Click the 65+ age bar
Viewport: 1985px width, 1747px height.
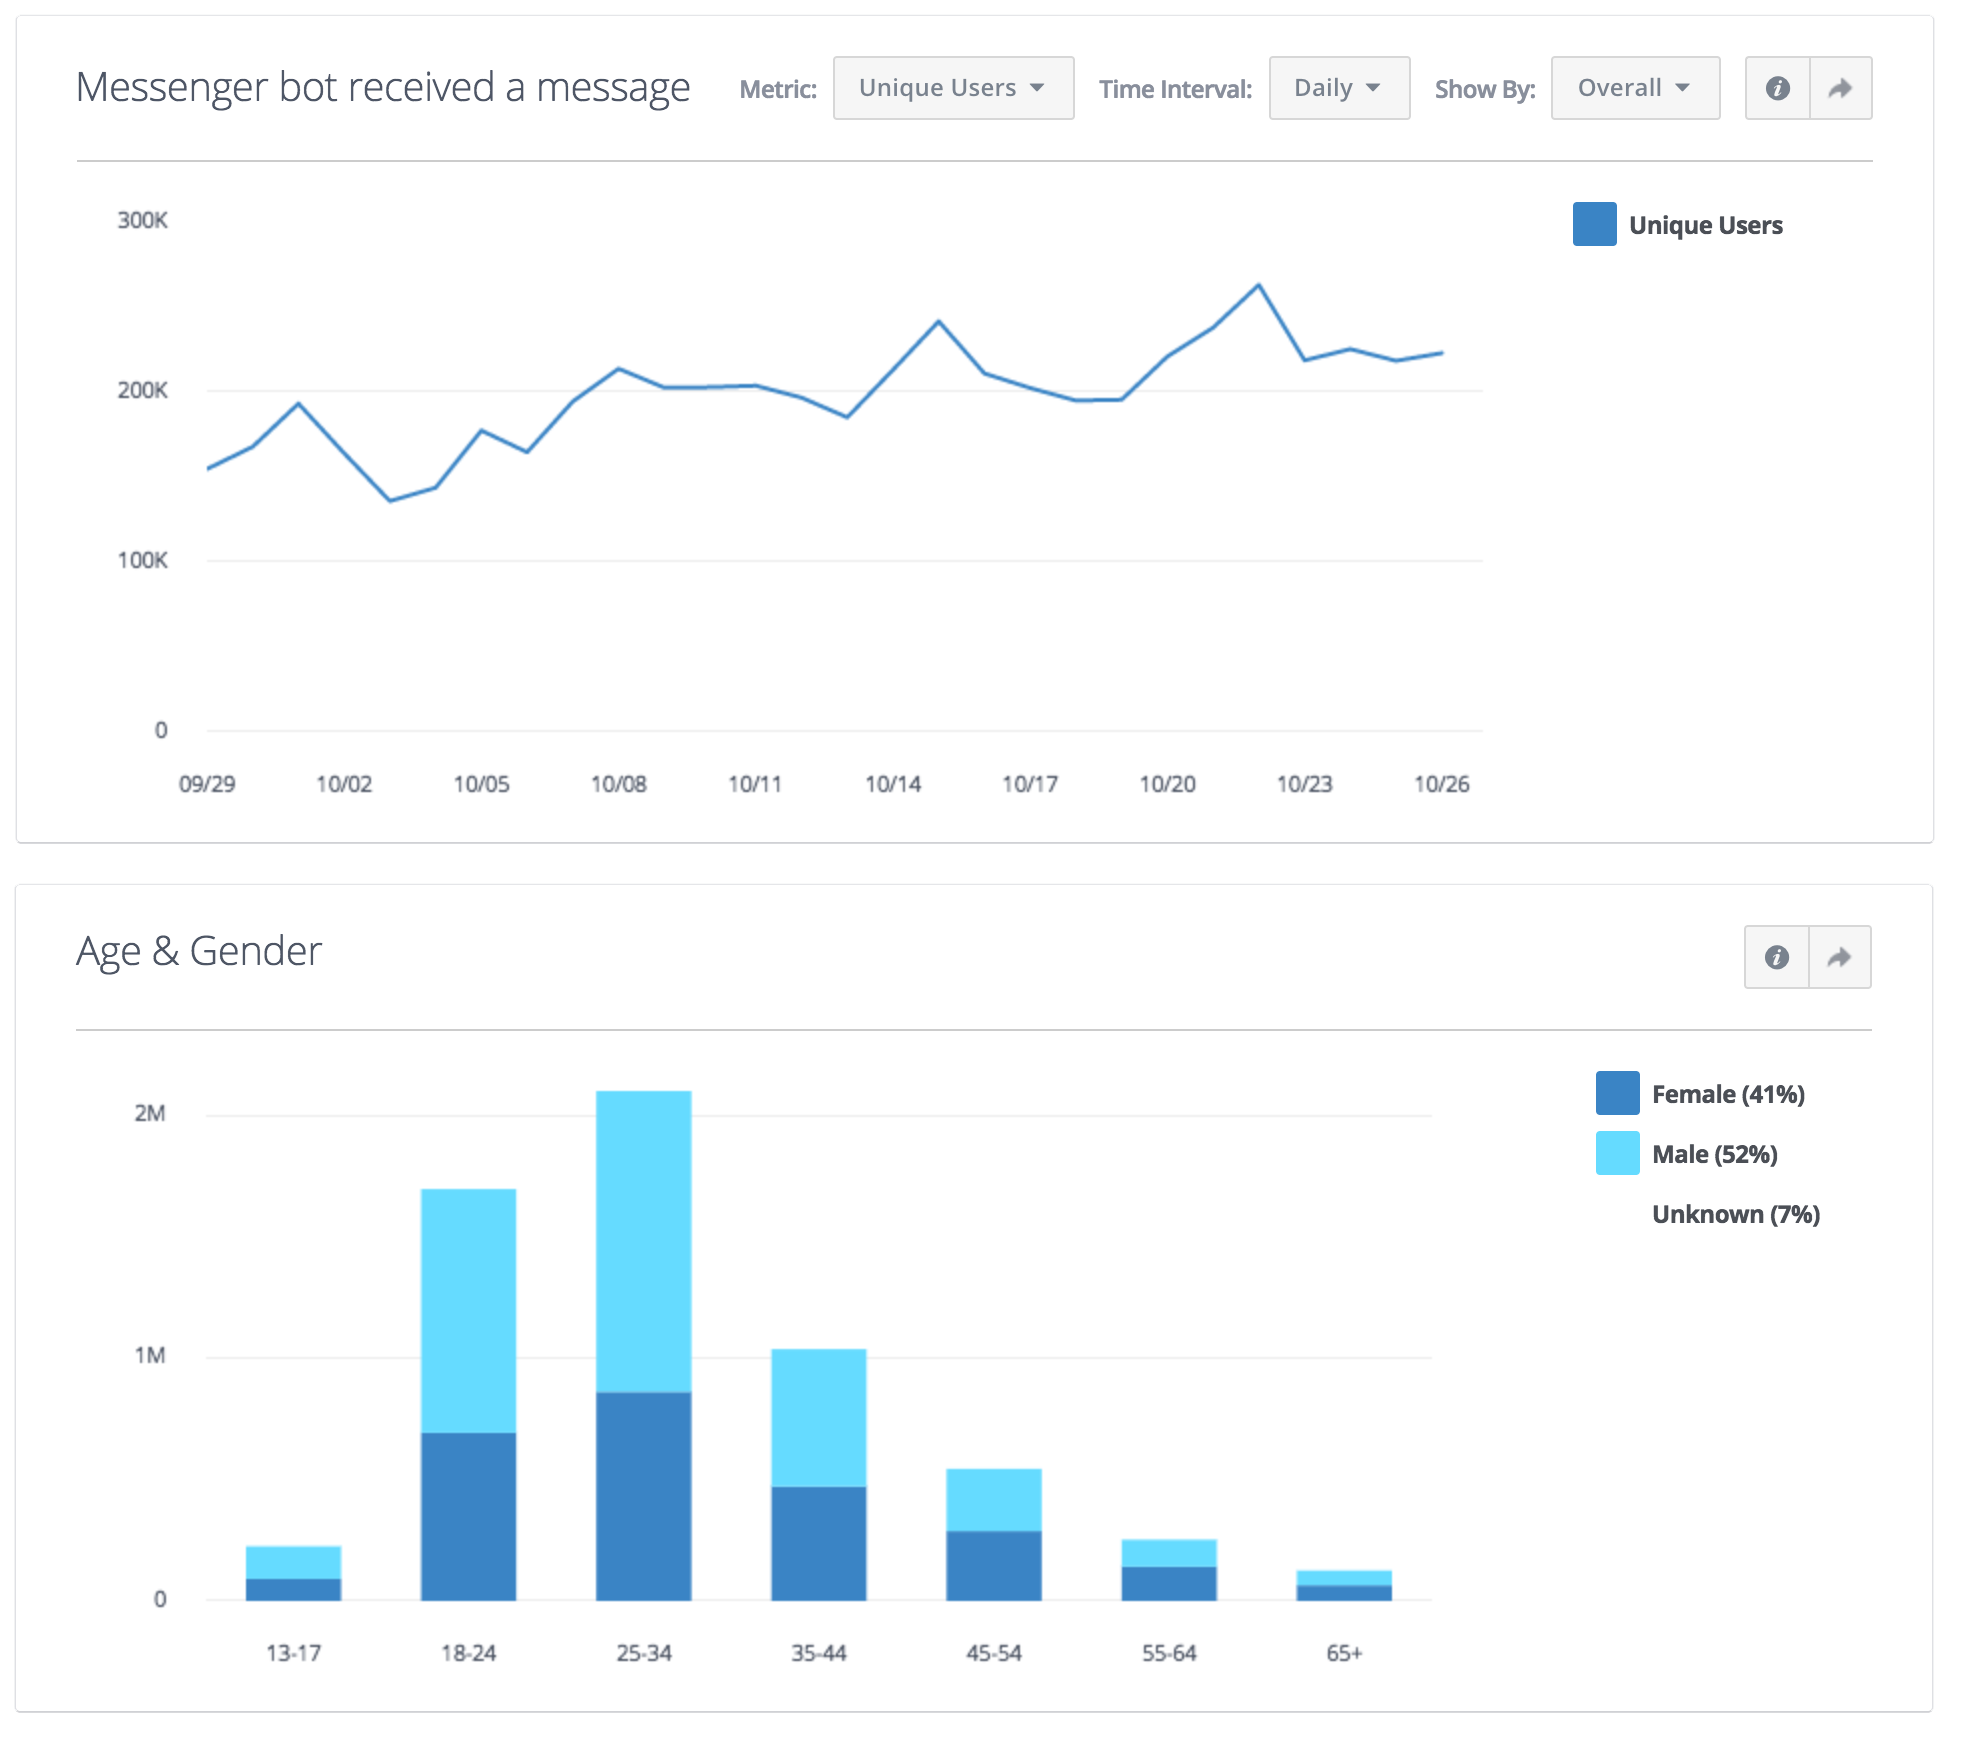click(x=1344, y=1585)
